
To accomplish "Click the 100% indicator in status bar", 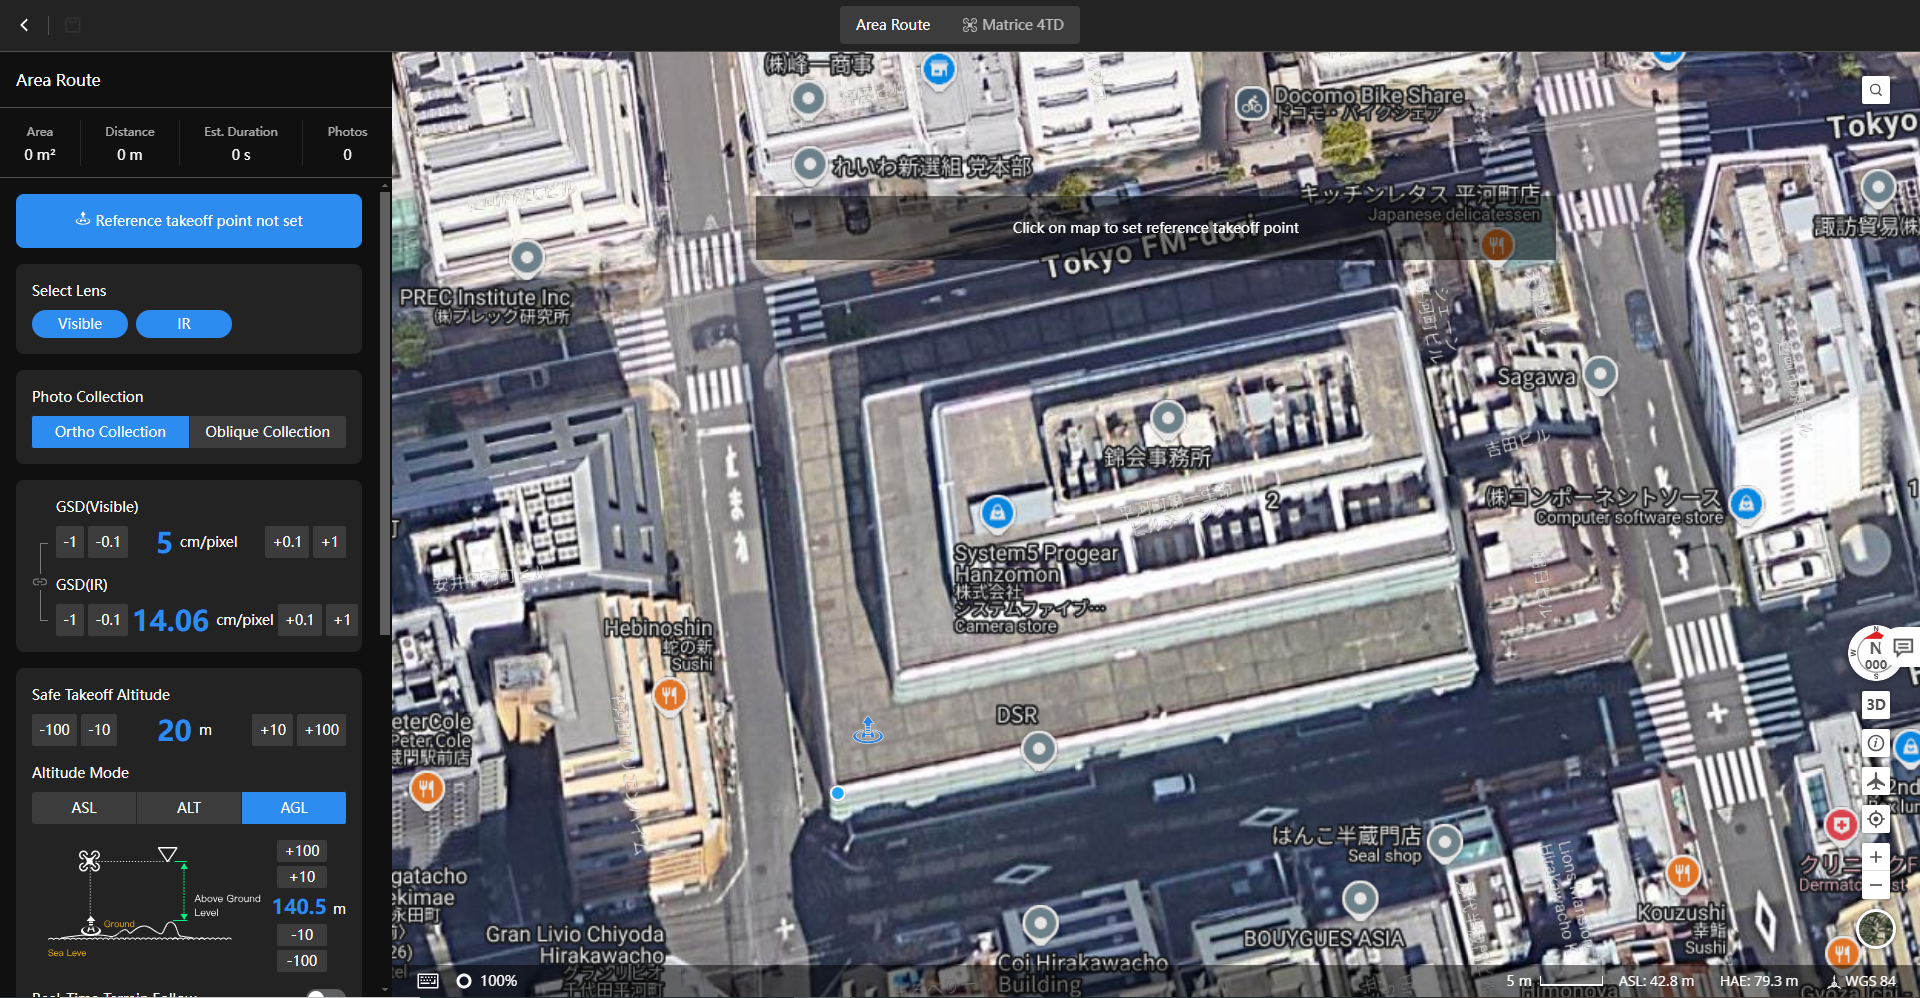I will 498,981.
